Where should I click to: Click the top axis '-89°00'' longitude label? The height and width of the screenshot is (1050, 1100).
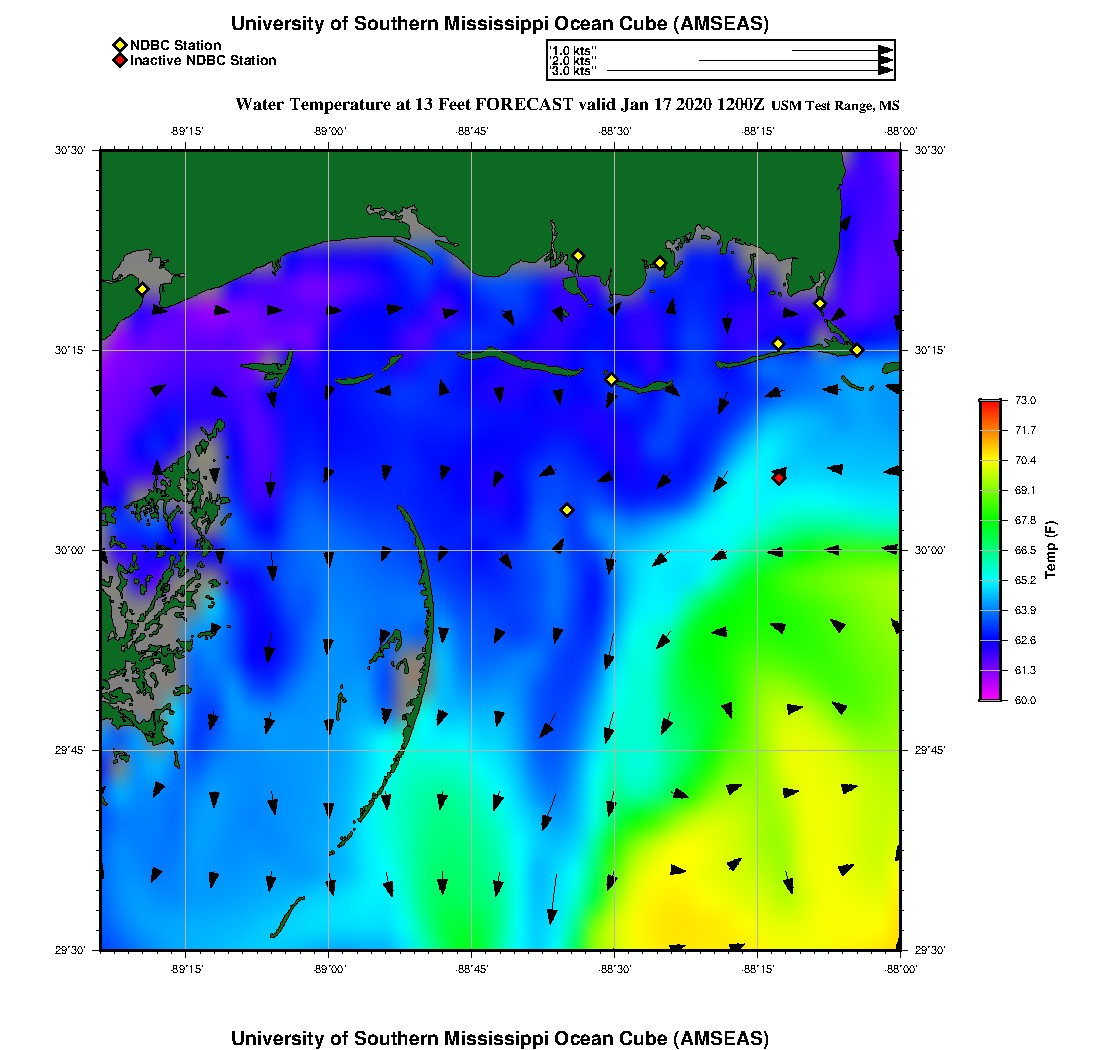(330, 131)
